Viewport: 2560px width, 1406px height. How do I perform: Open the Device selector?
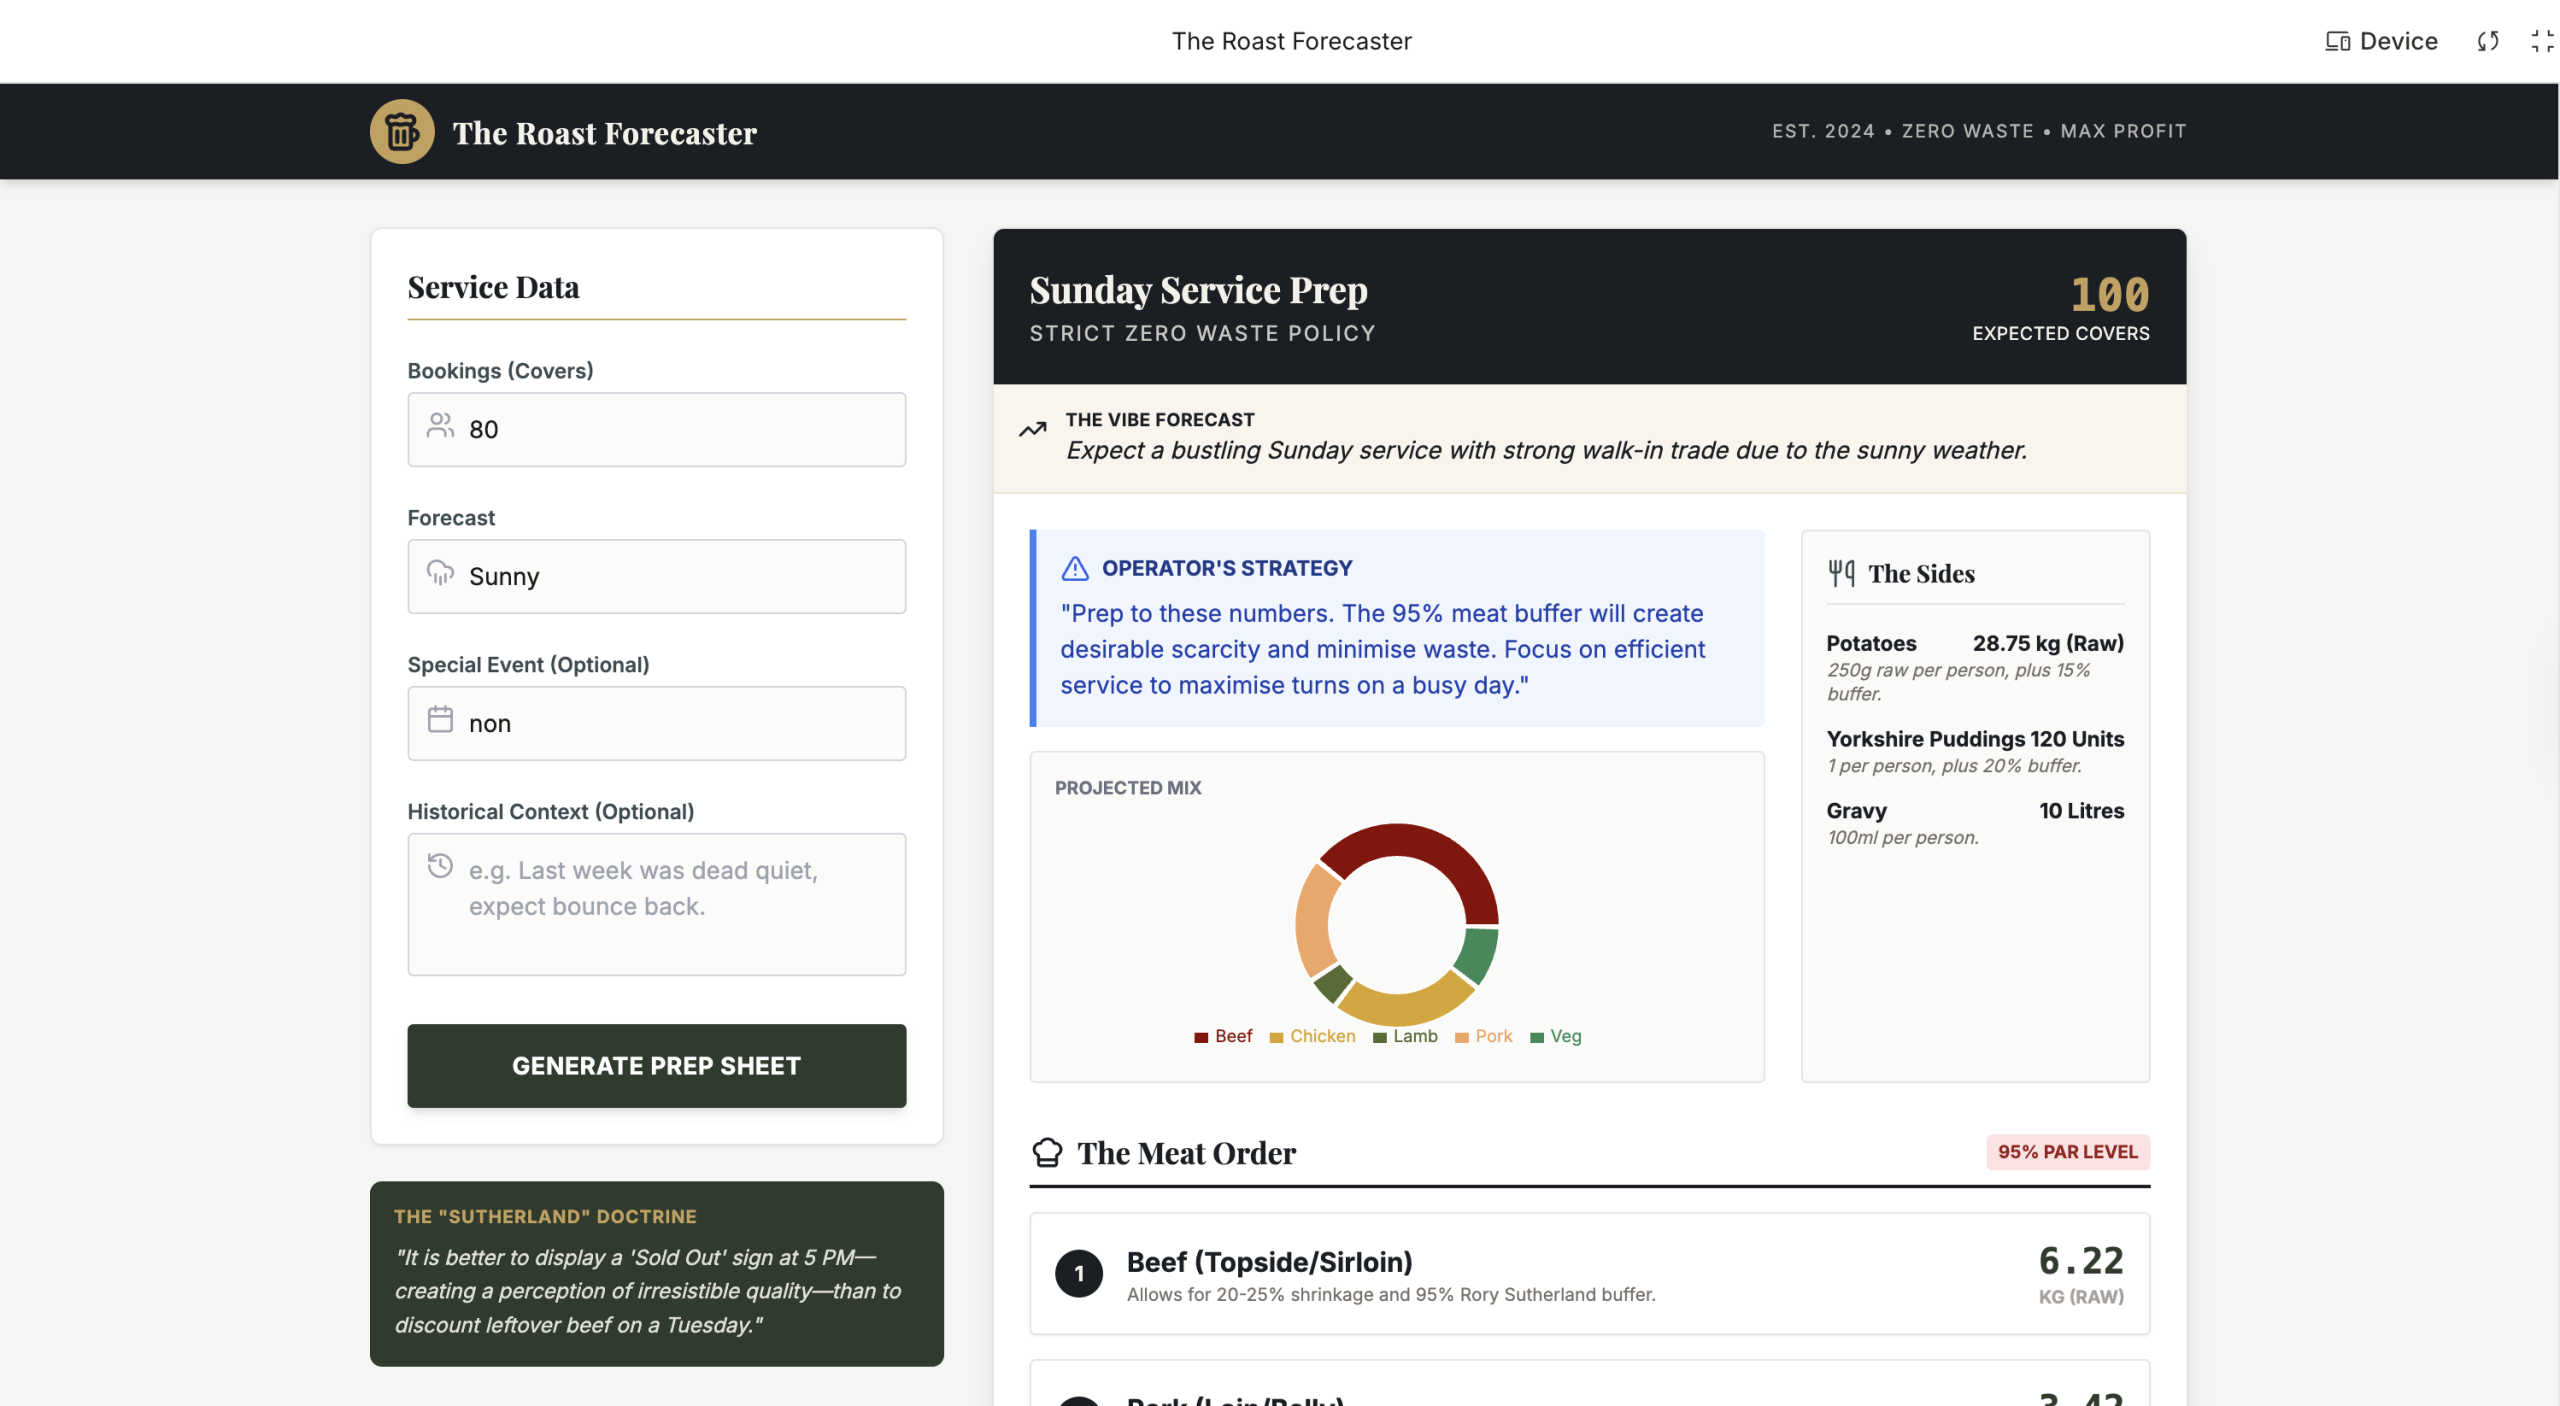2381,41
